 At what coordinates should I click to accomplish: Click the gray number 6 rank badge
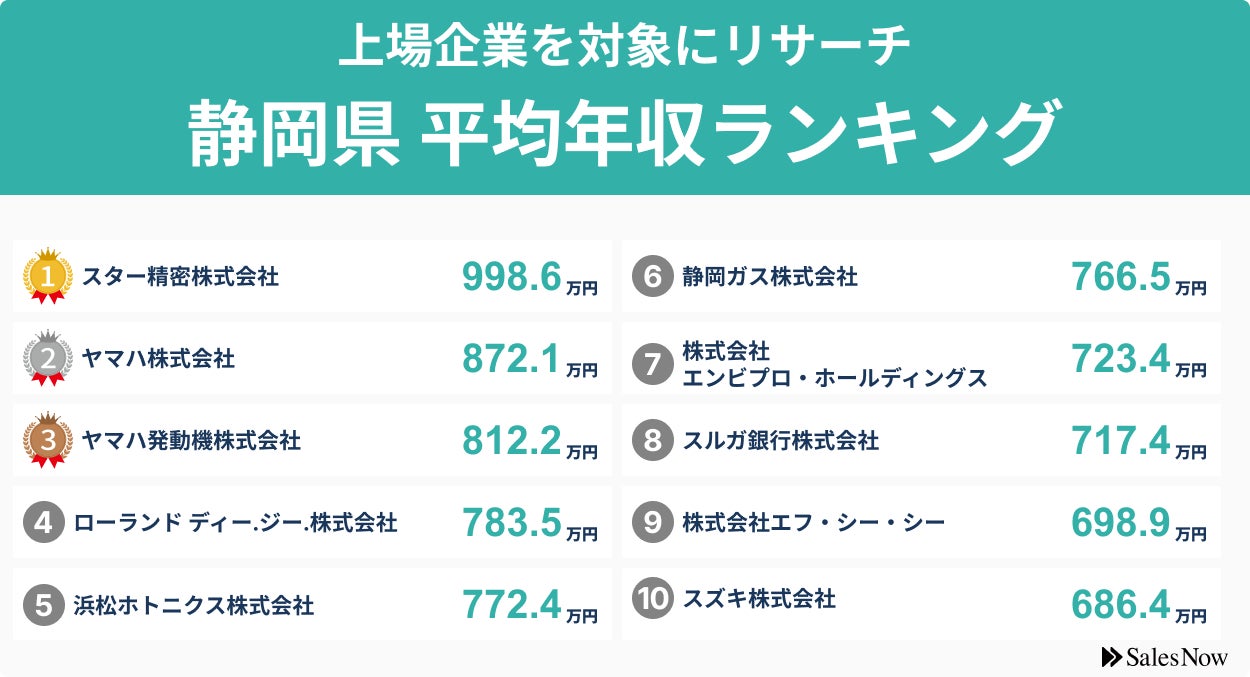coord(652,276)
